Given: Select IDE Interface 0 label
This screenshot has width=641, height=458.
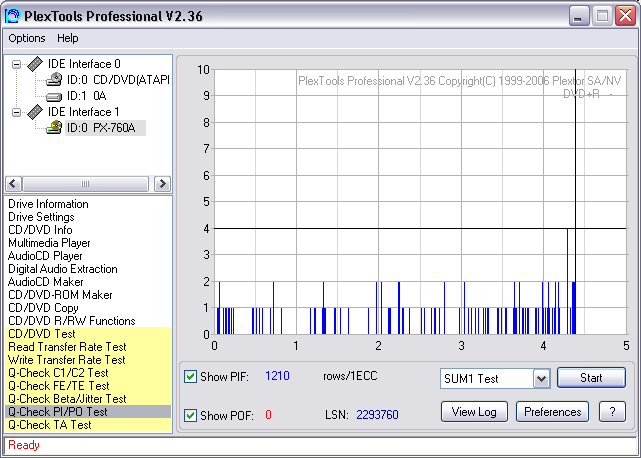Looking at the screenshot, I should tap(84, 64).
